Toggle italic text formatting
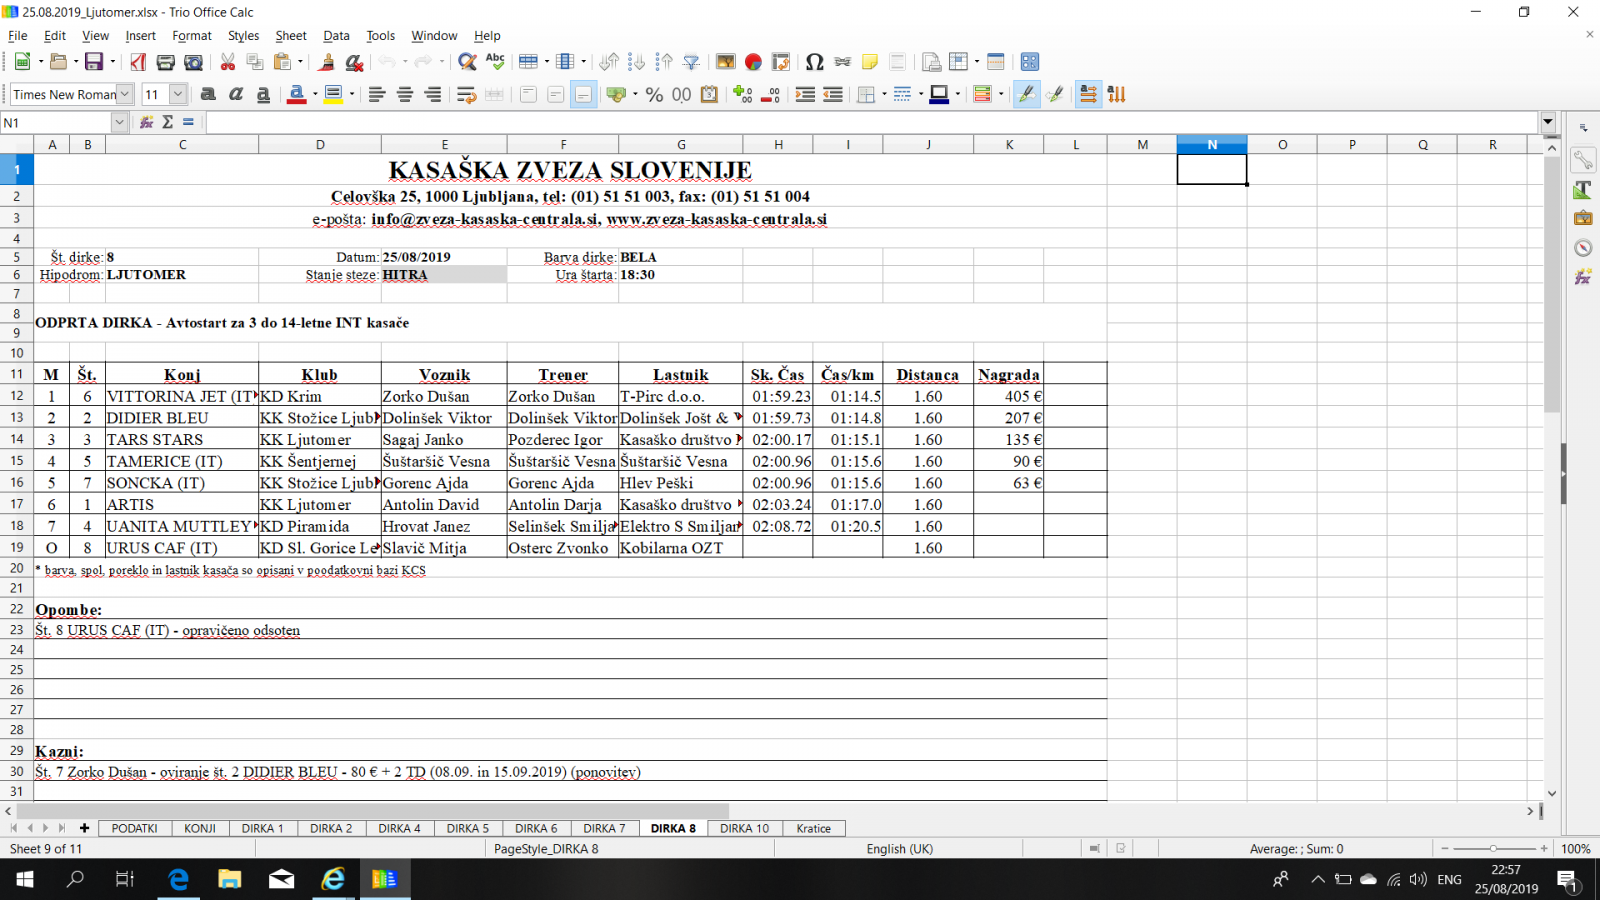1600x900 pixels. click(x=236, y=94)
